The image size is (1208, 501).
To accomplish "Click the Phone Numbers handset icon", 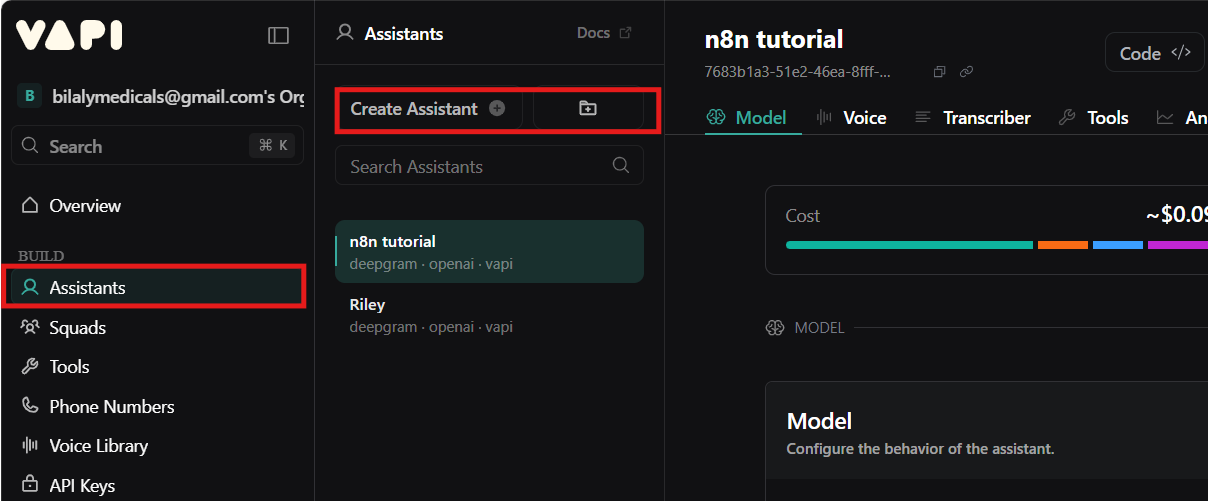I will (30, 406).
